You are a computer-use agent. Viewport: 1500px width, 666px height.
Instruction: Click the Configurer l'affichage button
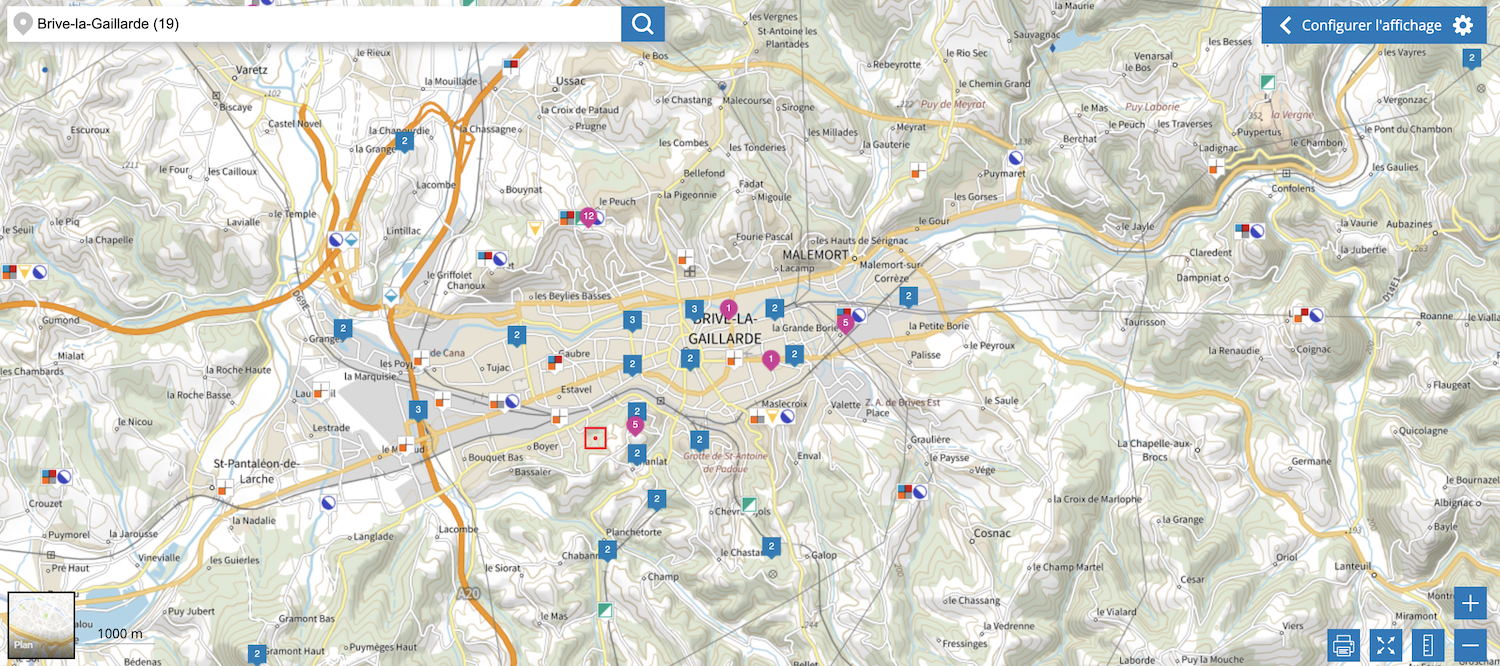point(1371,25)
